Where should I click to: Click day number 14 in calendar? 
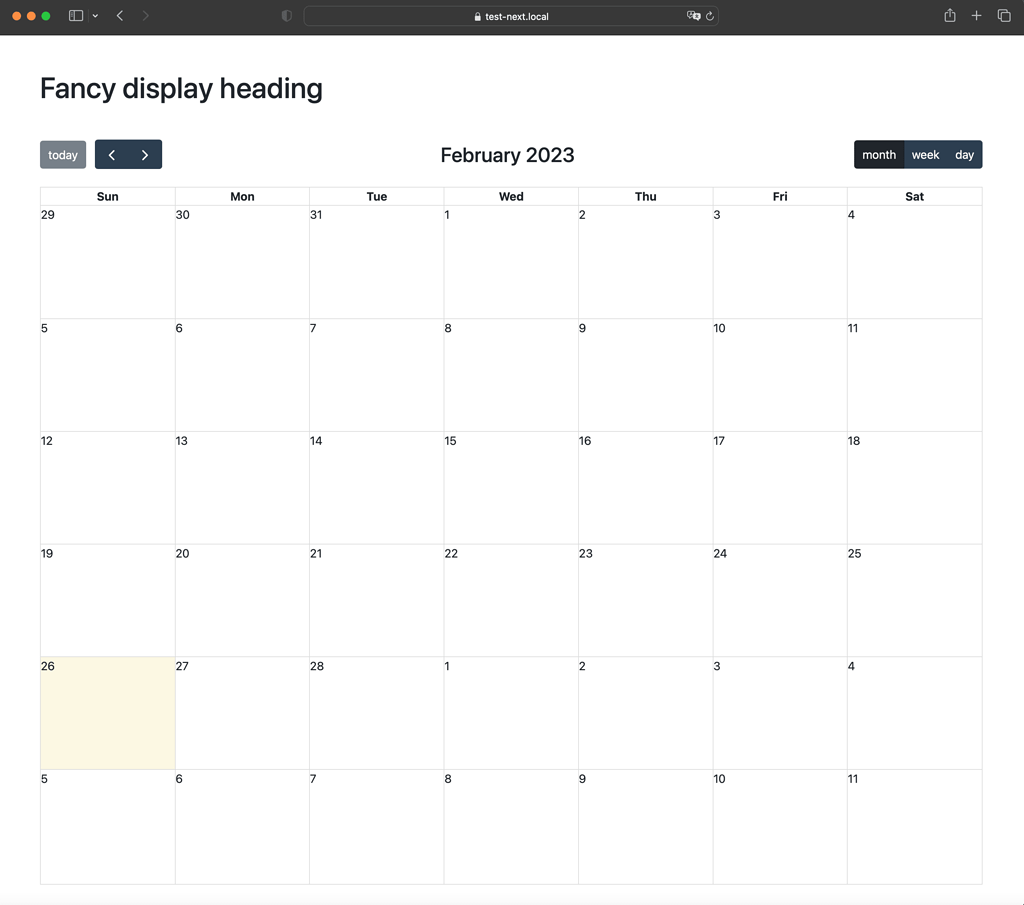(316, 441)
